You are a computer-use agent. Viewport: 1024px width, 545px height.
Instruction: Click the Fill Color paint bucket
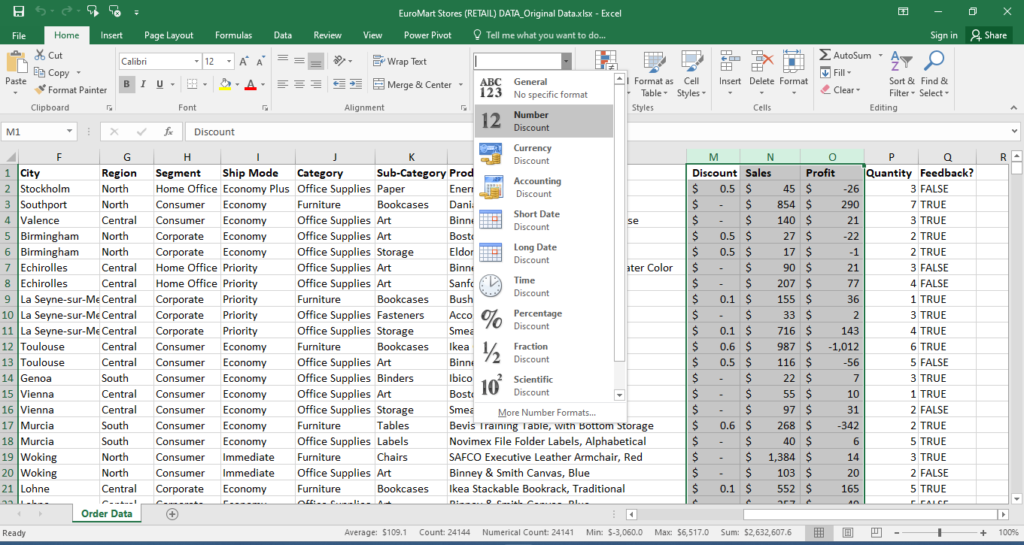pos(225,84)
